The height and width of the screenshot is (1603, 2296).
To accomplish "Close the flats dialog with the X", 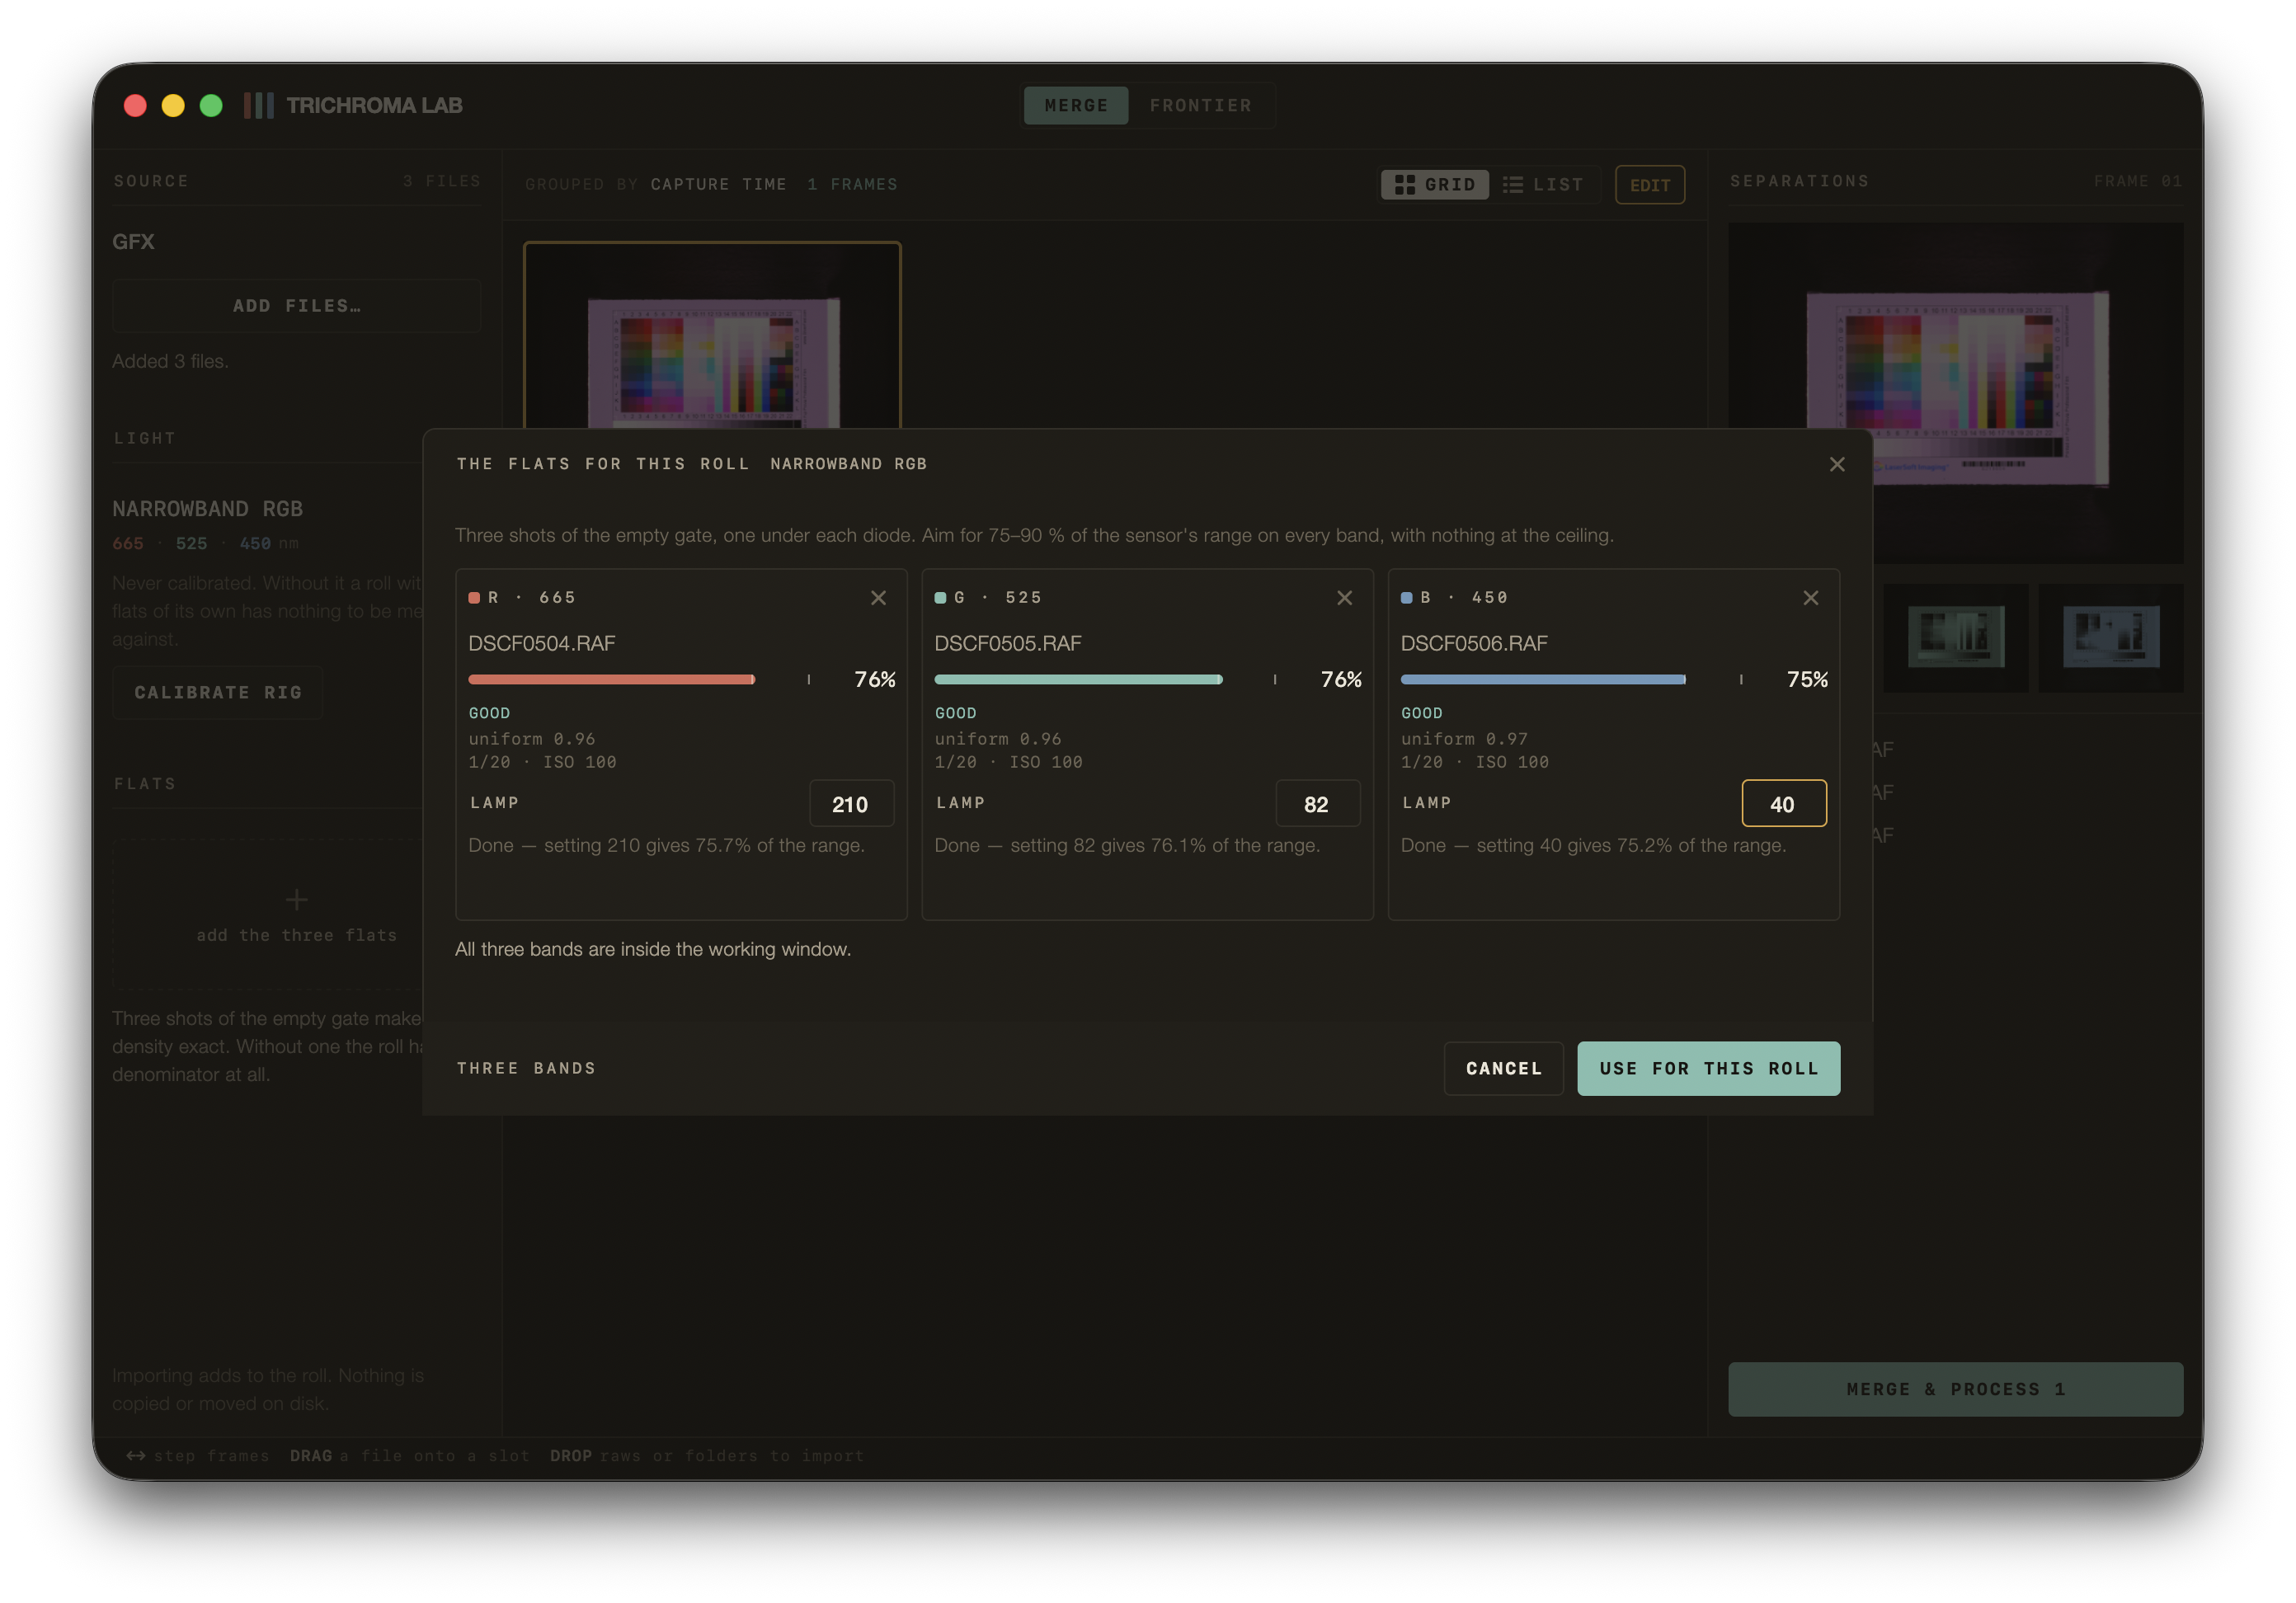I will point(1836,464).
